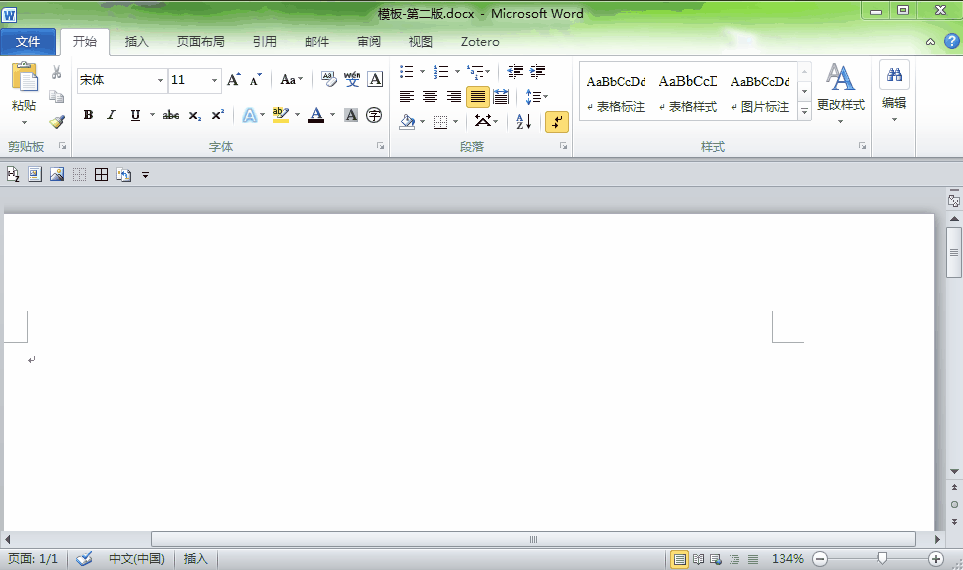This screenshot has height=570, width=963.
Task: Expand the font color dropdown arrow
Action: (332, 115)
